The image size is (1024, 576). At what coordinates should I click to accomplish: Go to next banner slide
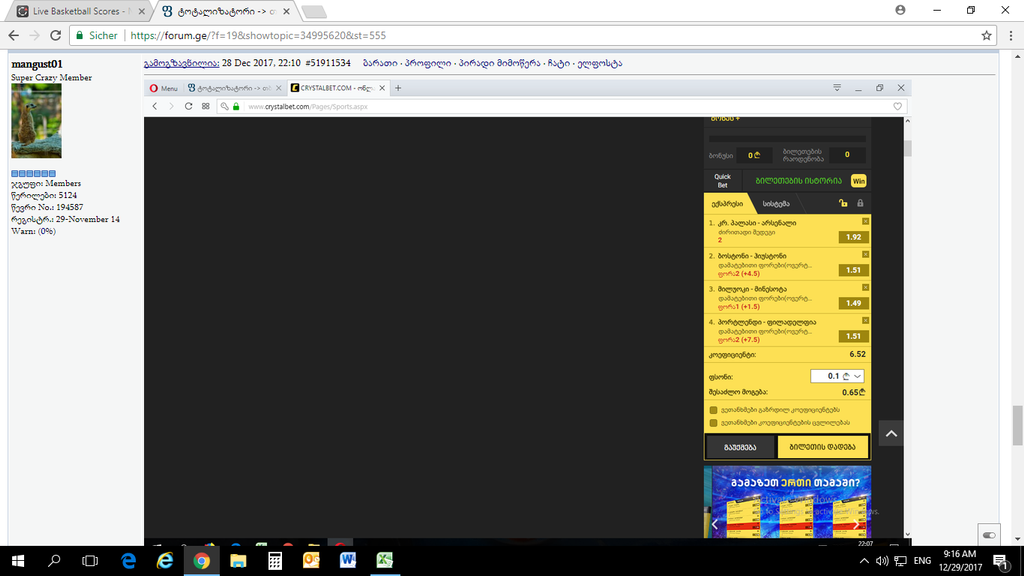[856, 524]
